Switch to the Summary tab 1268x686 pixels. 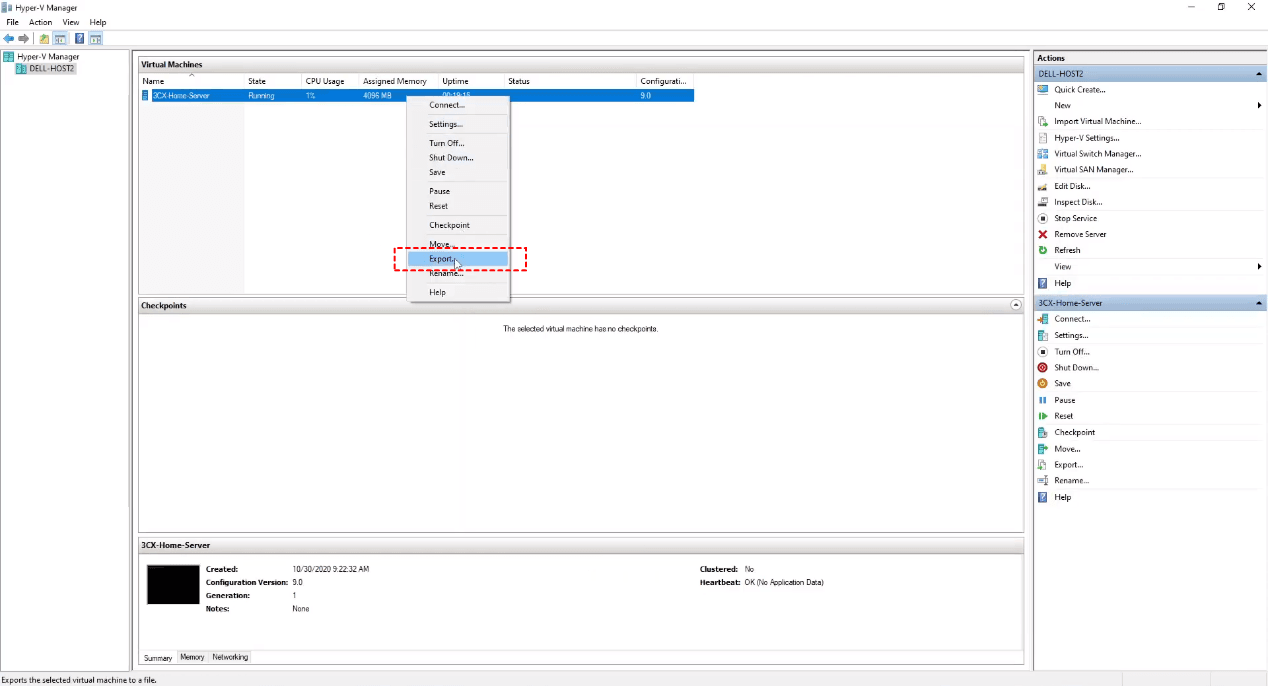[x=158, y=657]
